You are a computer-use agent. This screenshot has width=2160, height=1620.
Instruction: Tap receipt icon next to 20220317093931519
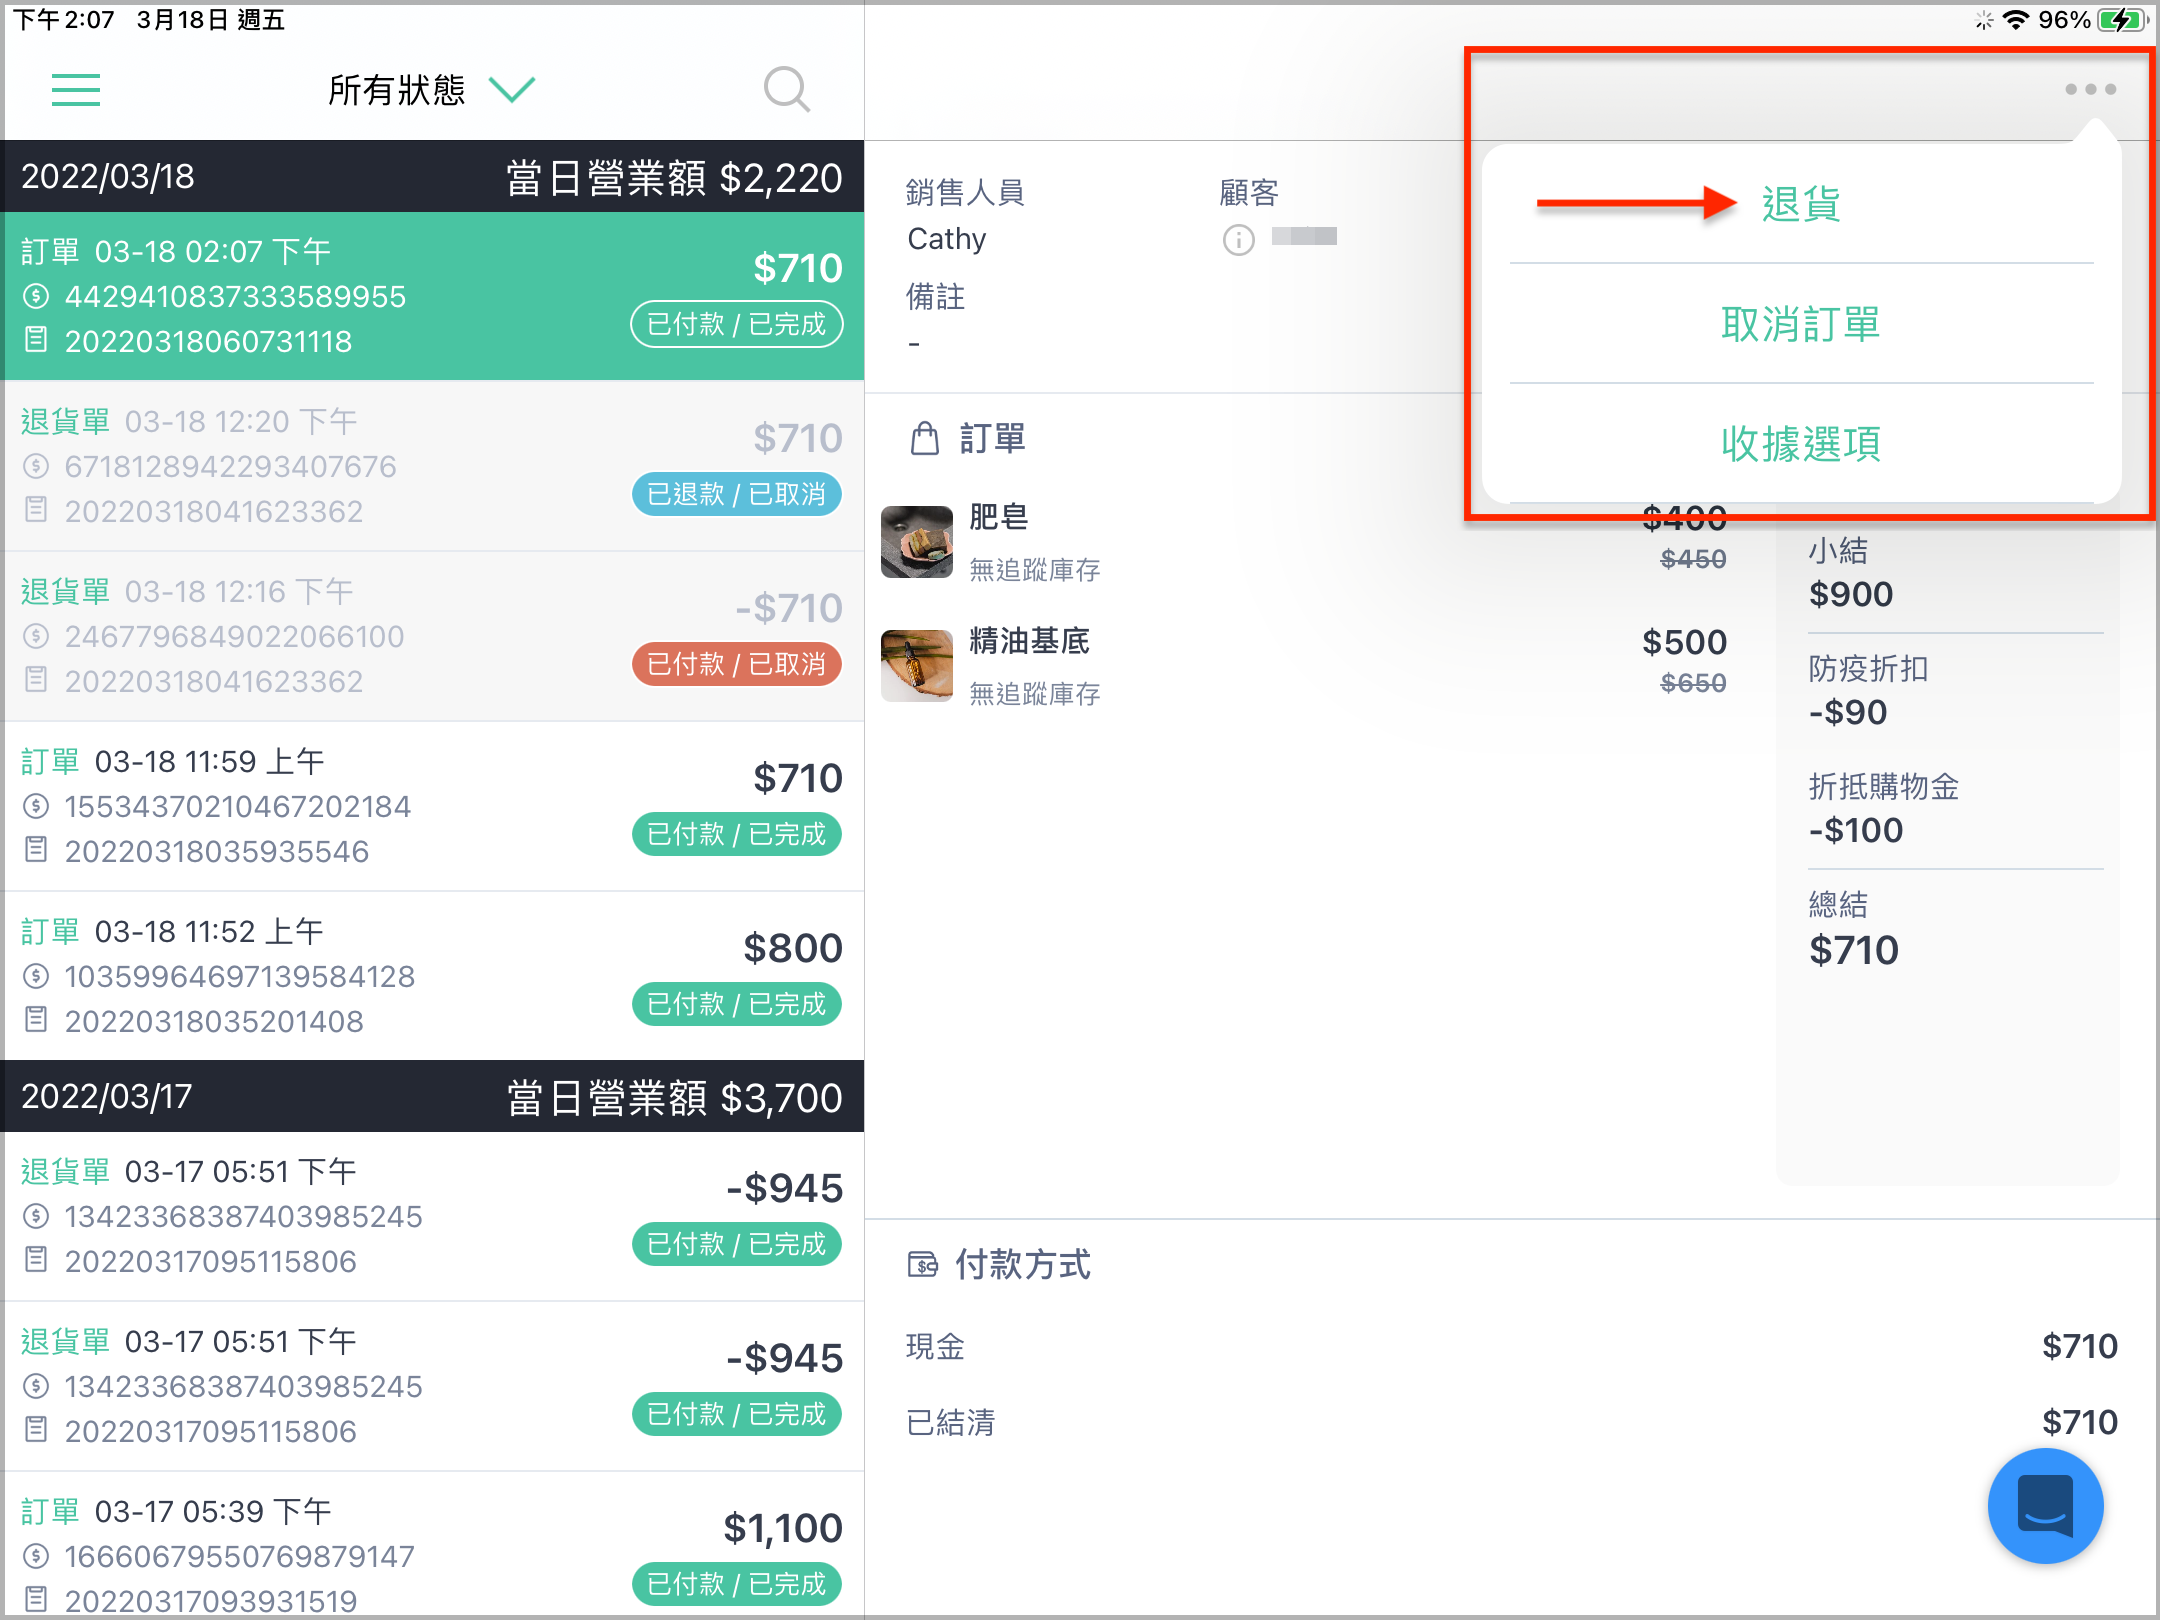36,1599
